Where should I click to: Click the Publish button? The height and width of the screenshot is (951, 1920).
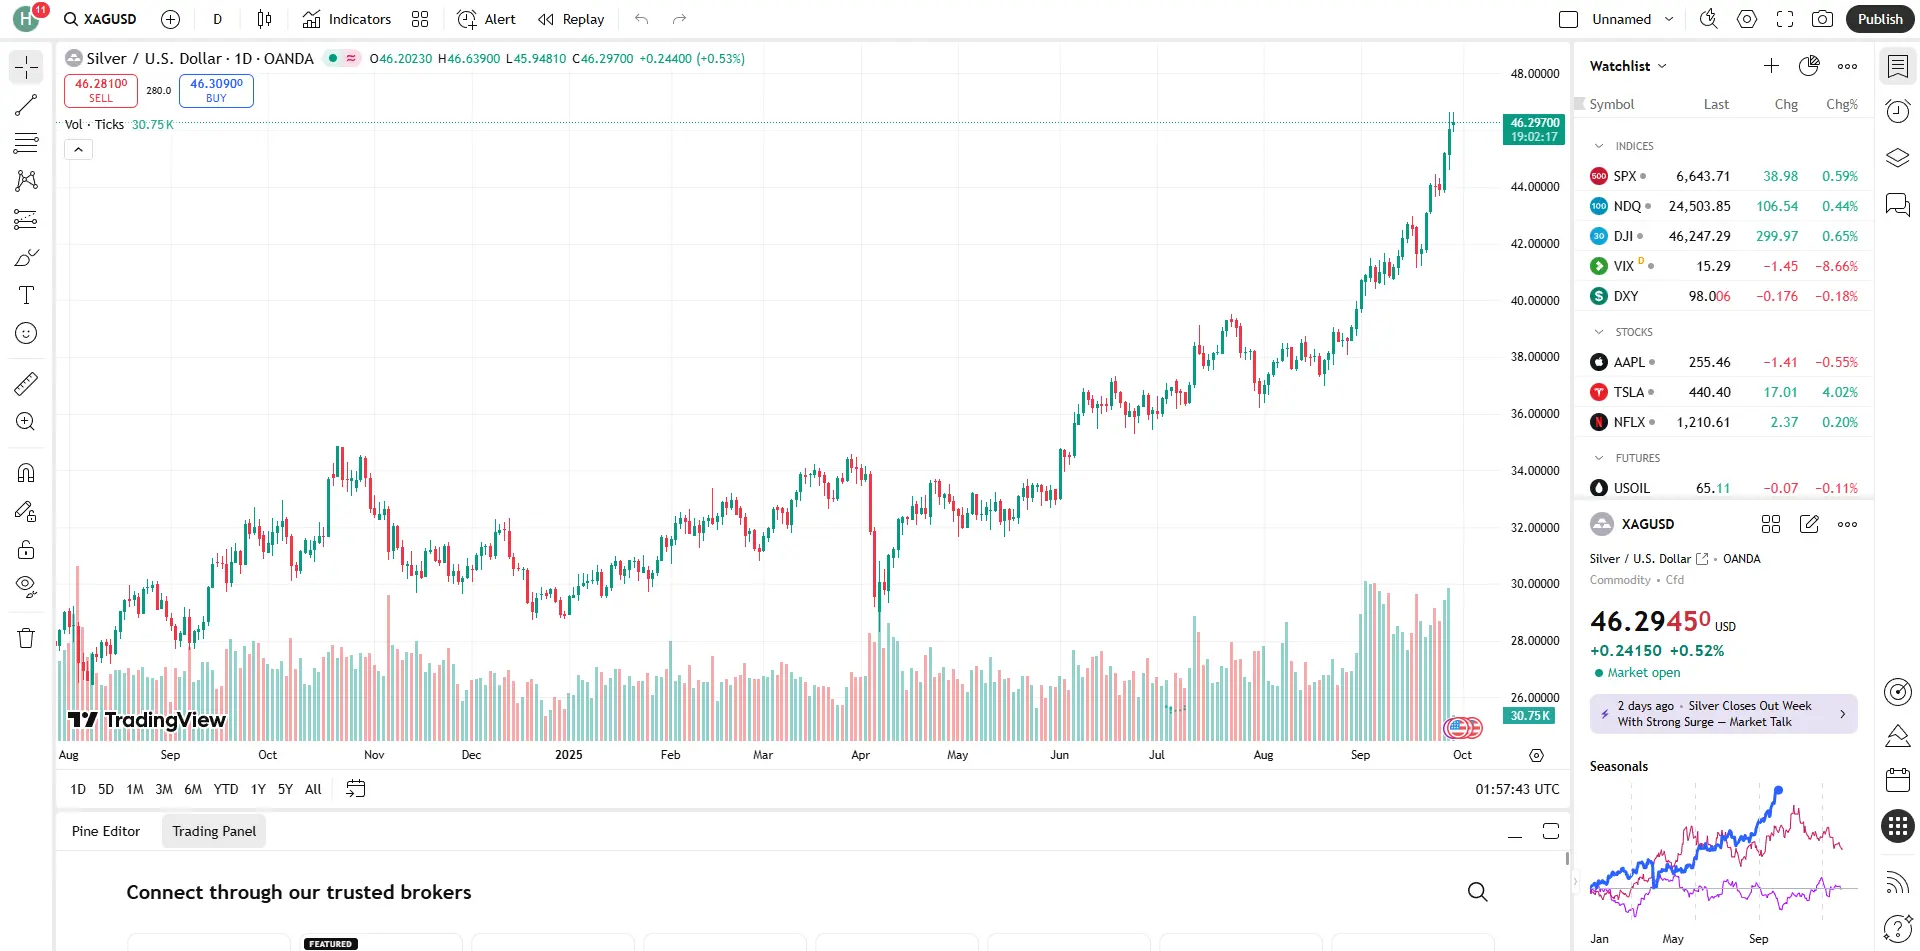(1880, 19)
